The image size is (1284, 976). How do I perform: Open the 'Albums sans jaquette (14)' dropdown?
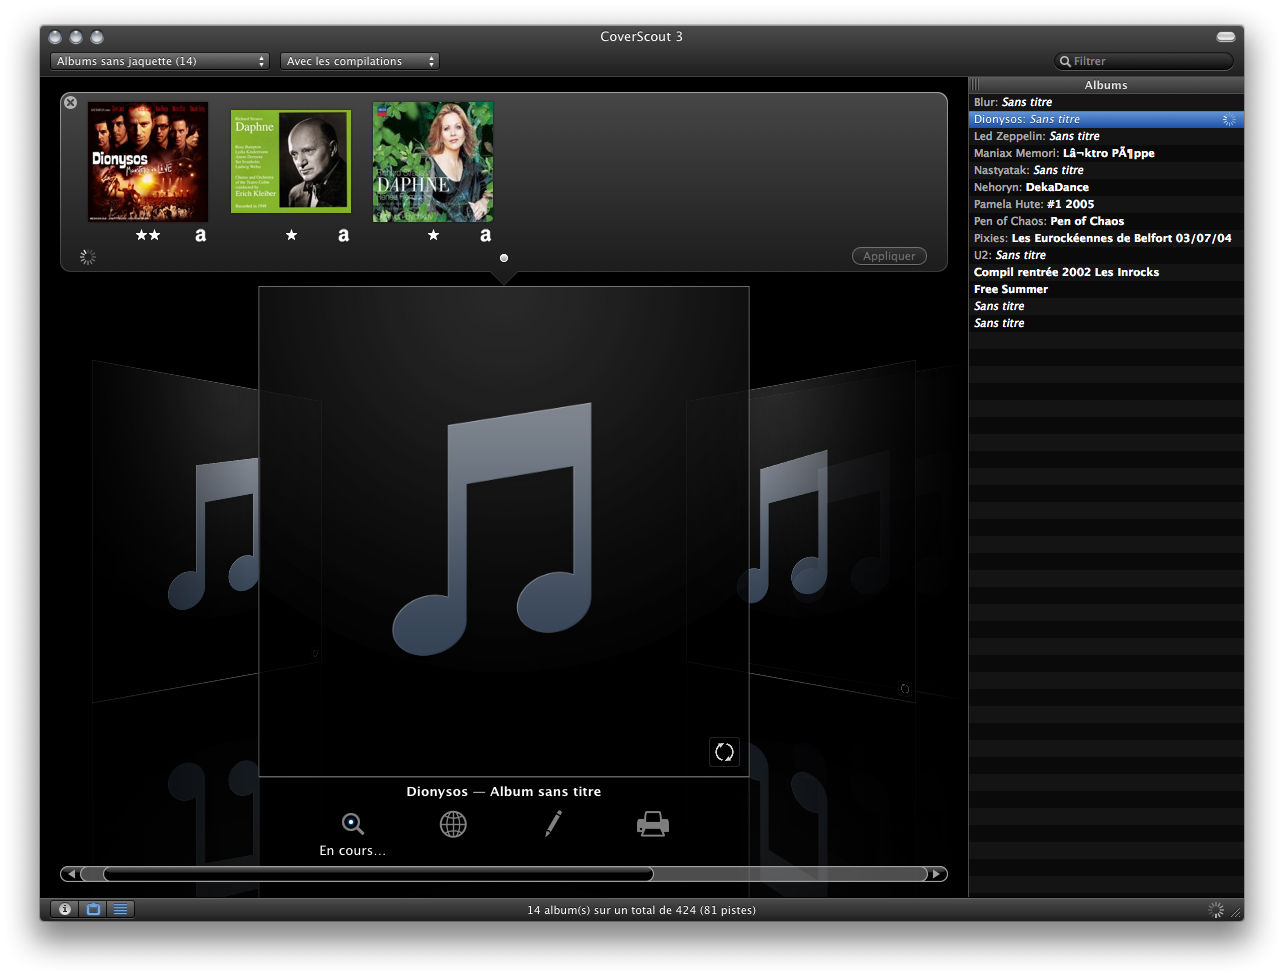[160, 61]
